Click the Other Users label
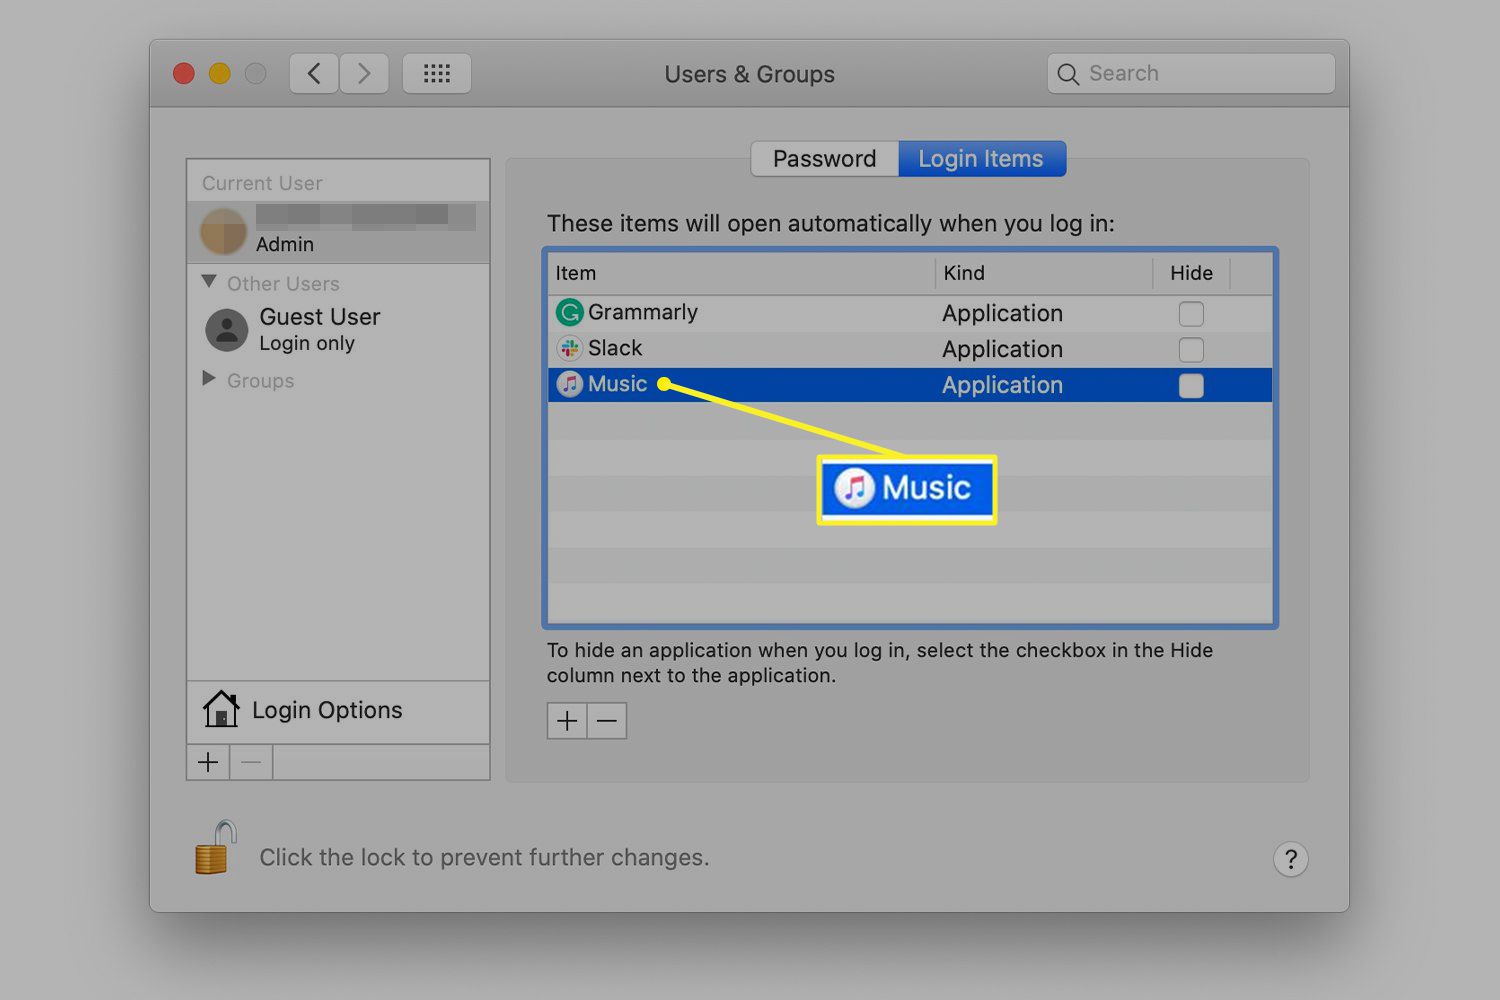This screenshot has height=1000, width=1500. [283, 284]
